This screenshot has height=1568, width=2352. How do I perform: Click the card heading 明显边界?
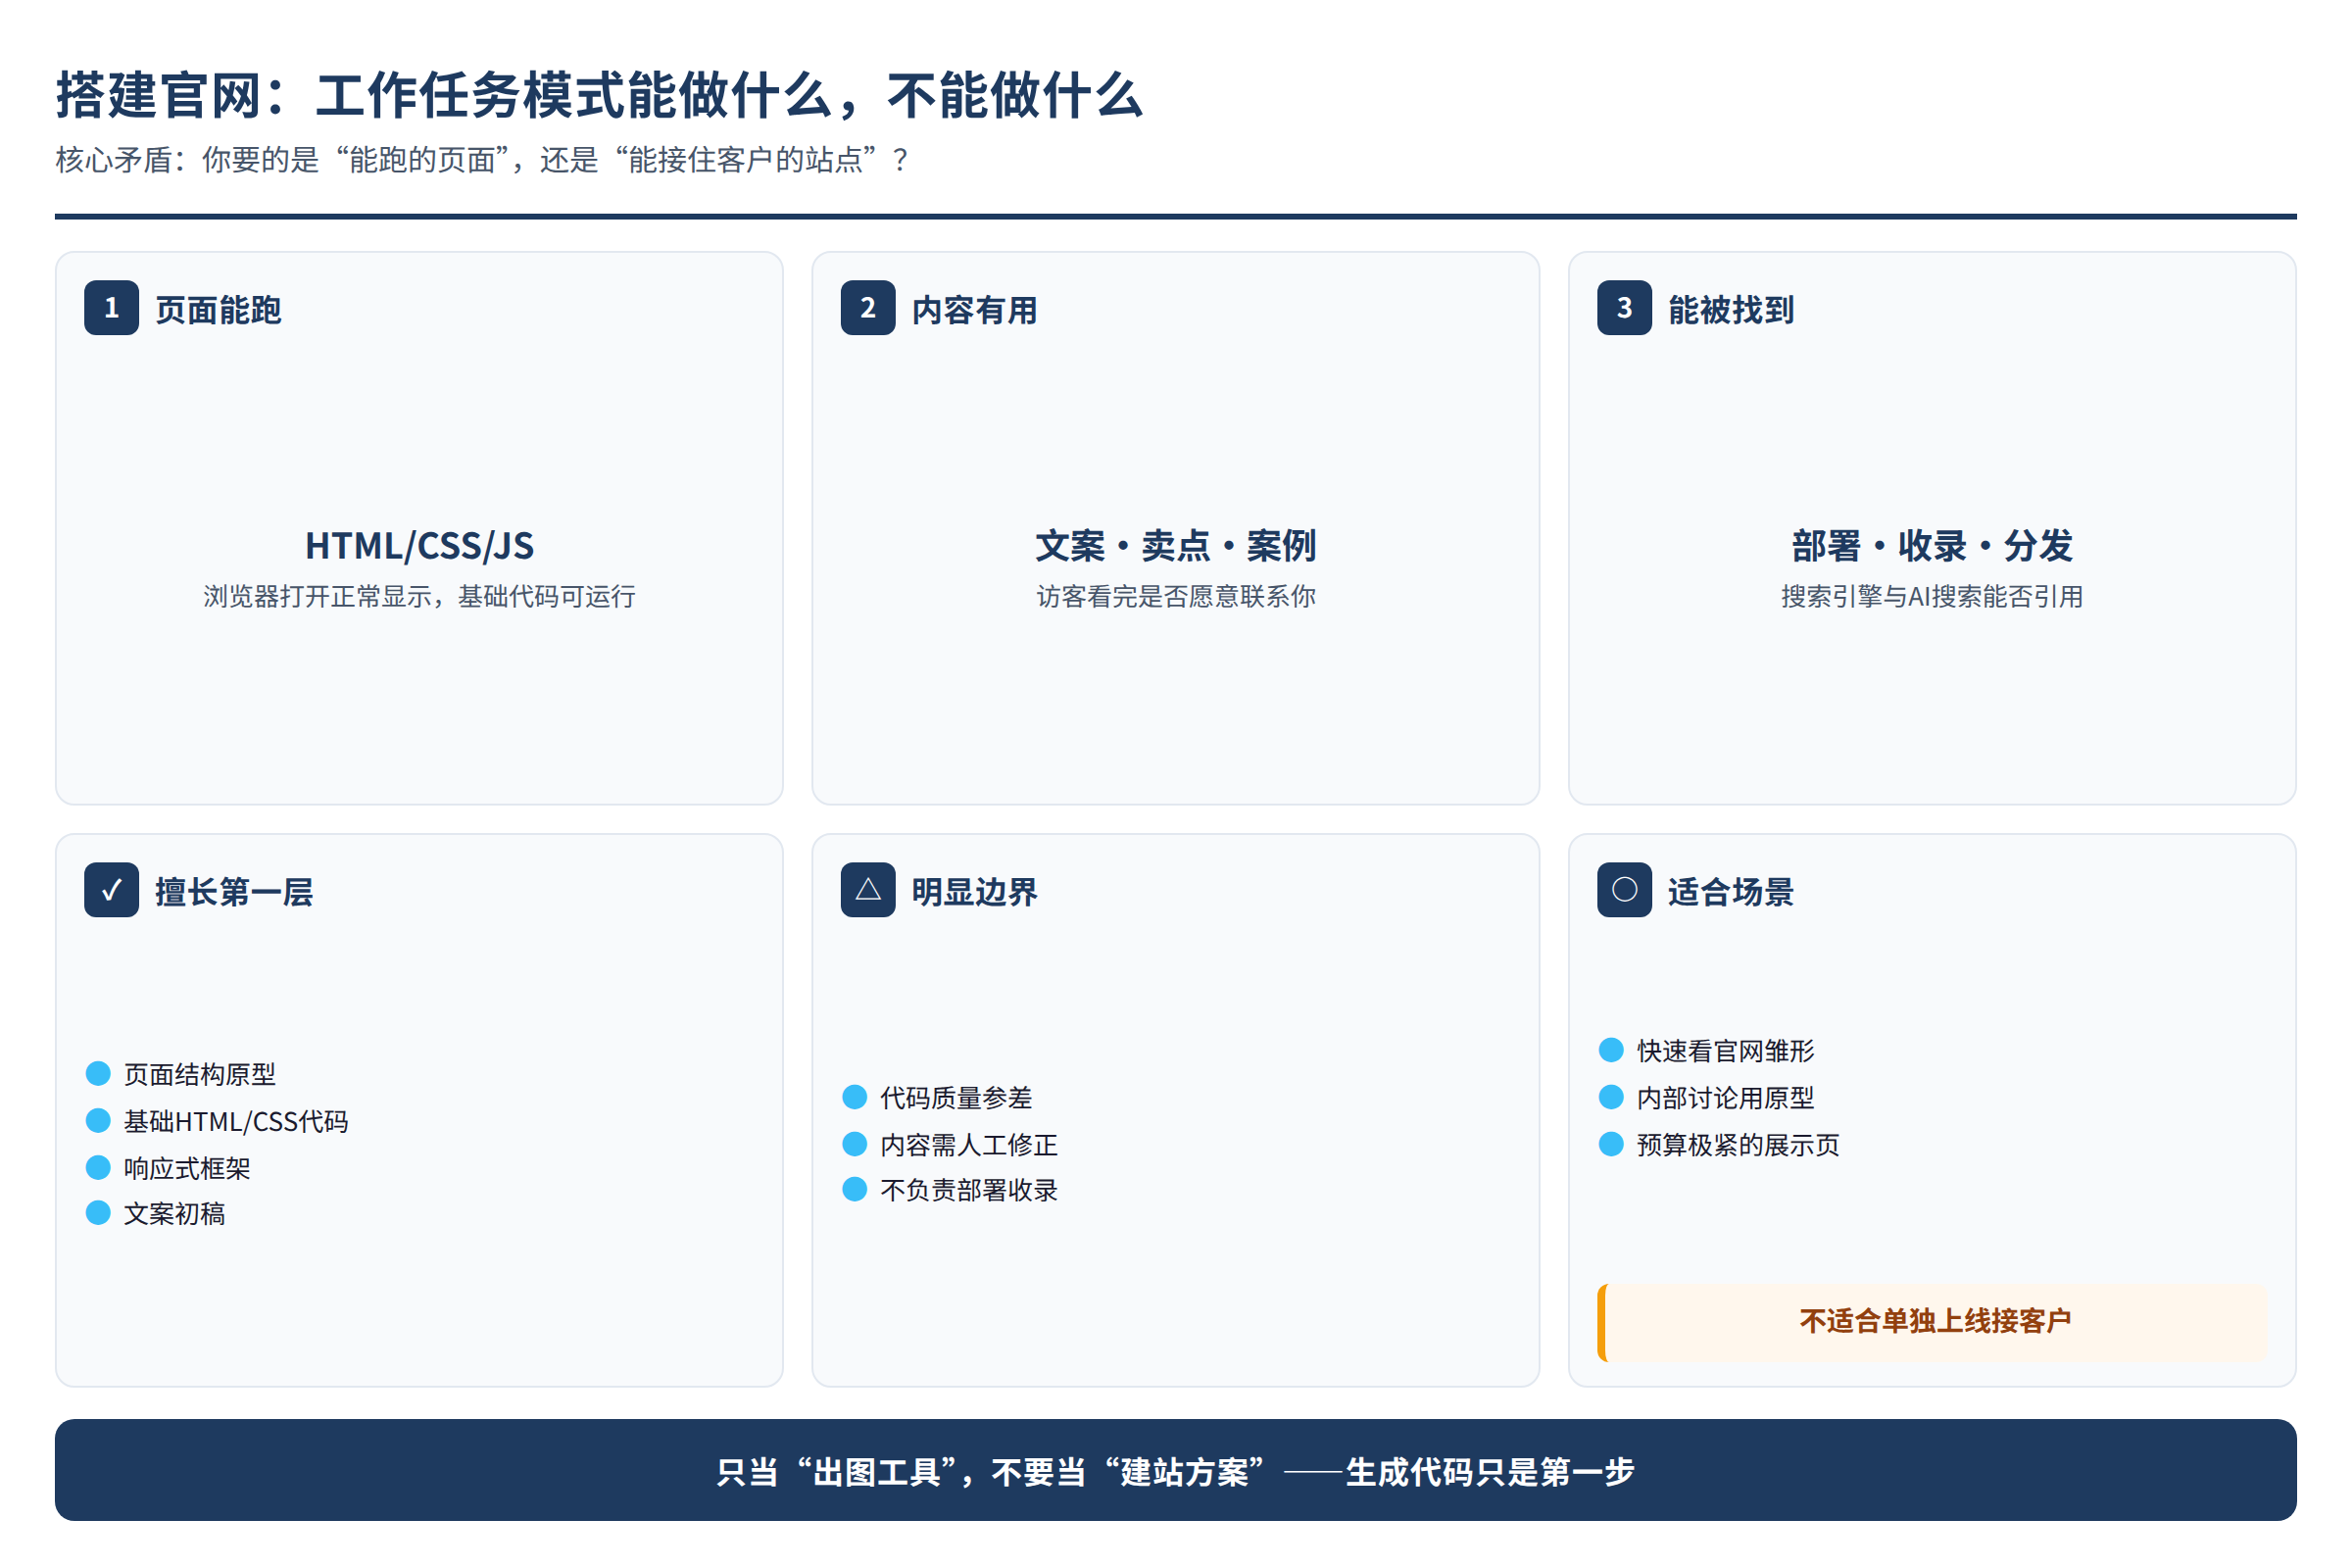[x=975, y=892]
